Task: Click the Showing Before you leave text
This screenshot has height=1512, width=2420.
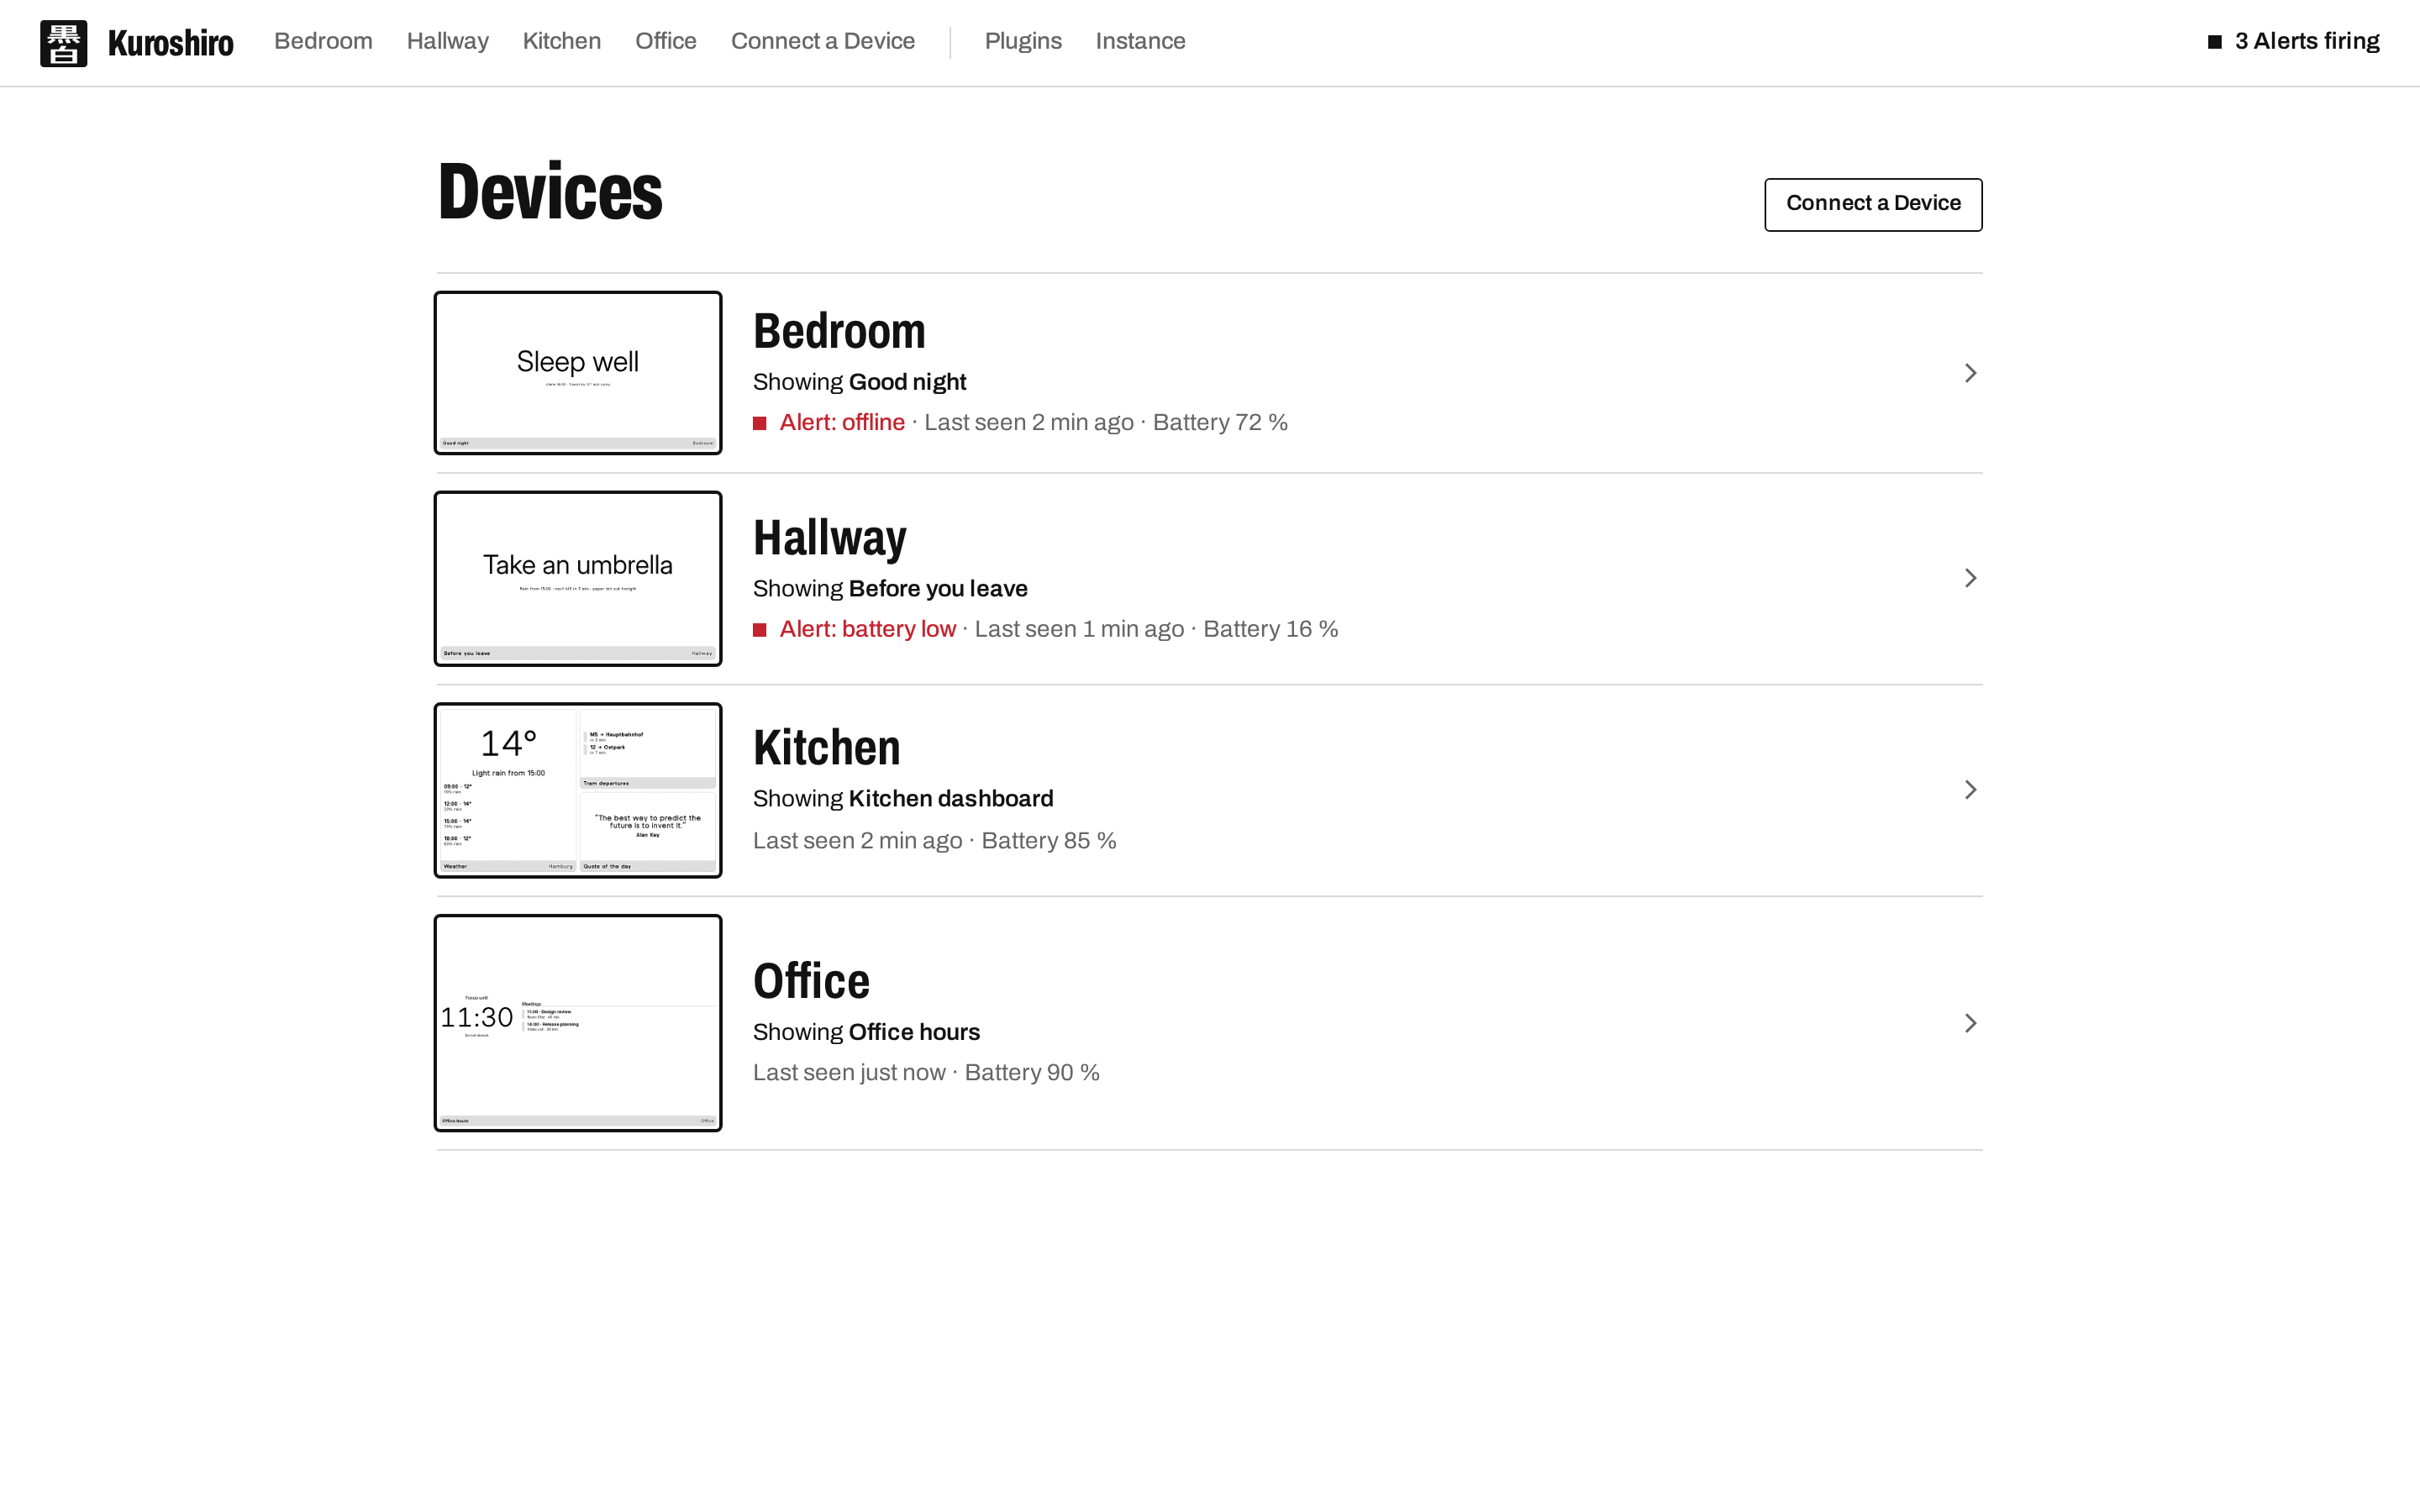Action: [890, 589]
